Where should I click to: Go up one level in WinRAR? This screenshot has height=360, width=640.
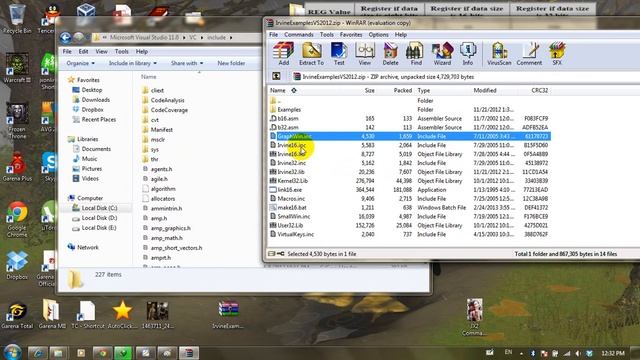coord(276,76)
